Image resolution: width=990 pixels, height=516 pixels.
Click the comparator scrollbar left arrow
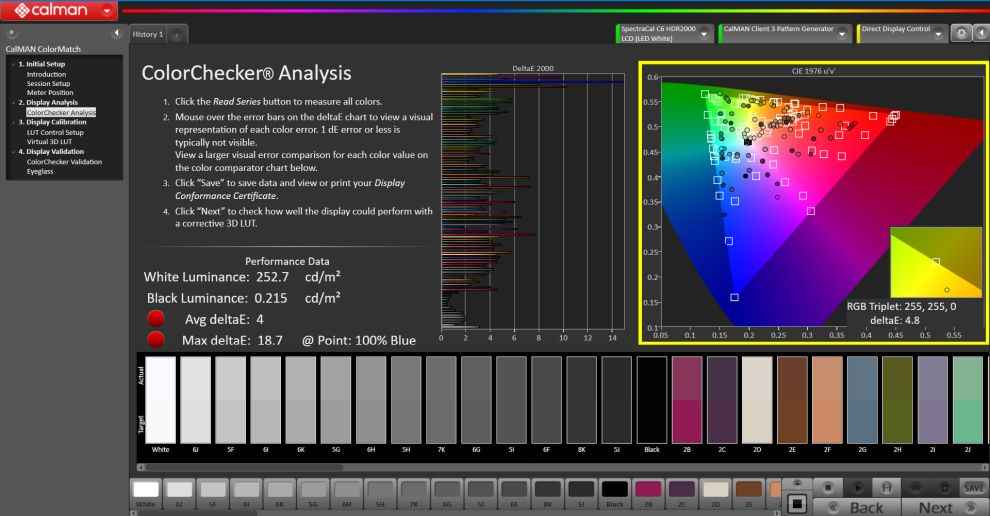coord(141,467)
